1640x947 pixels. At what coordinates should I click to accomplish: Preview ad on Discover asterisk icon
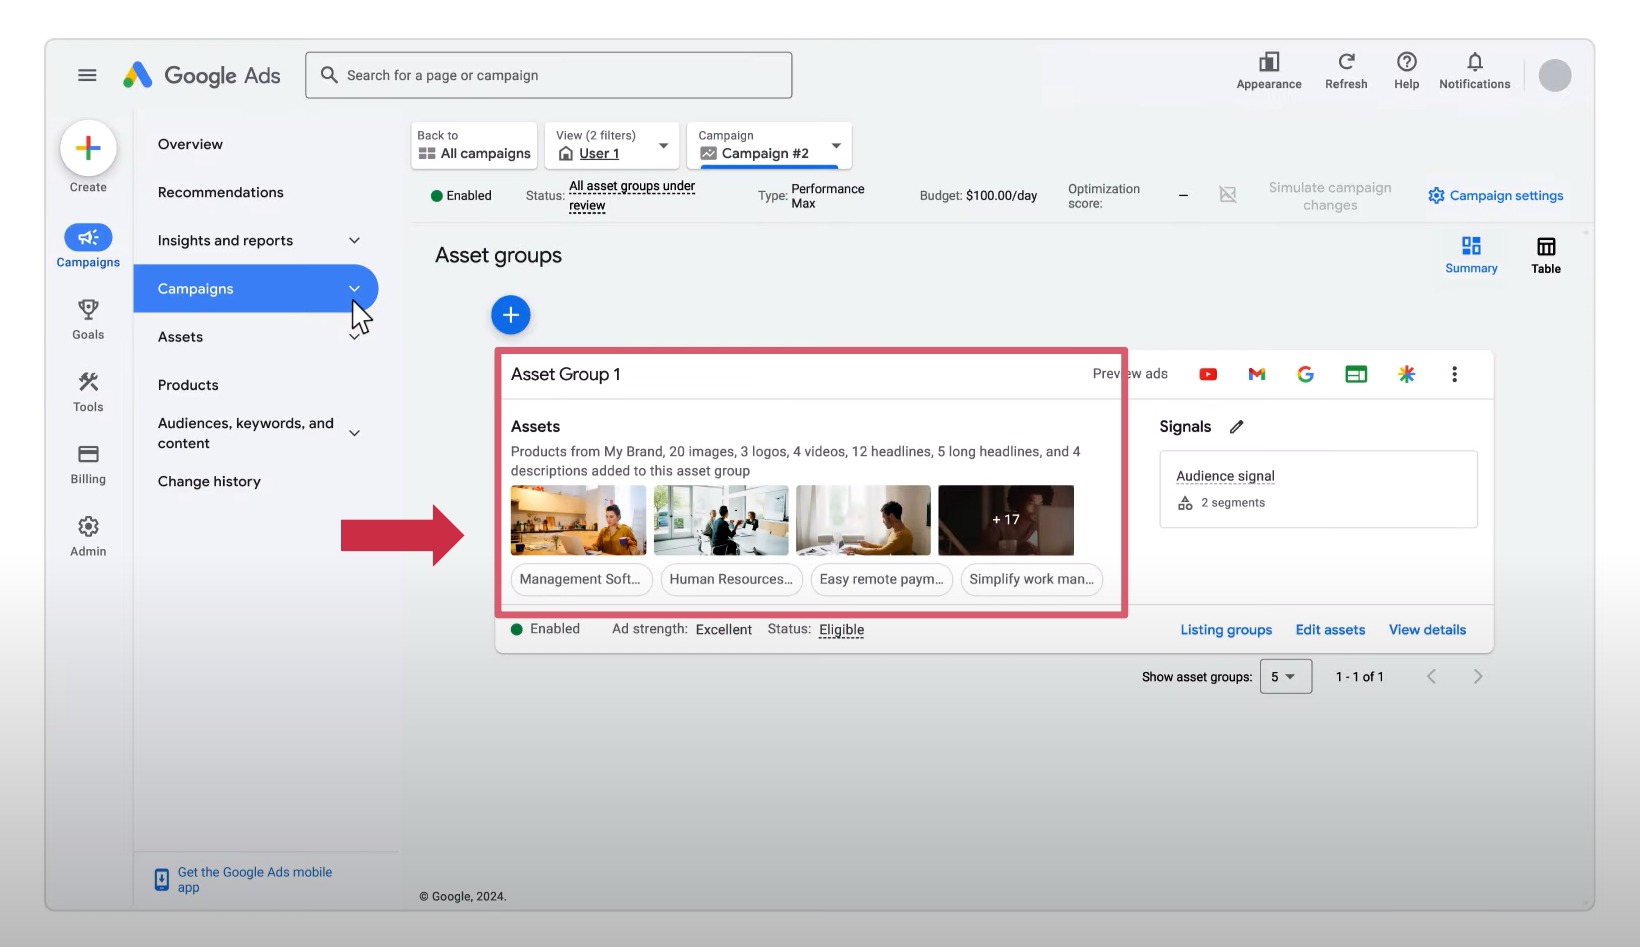click(x=1406, y=374)
